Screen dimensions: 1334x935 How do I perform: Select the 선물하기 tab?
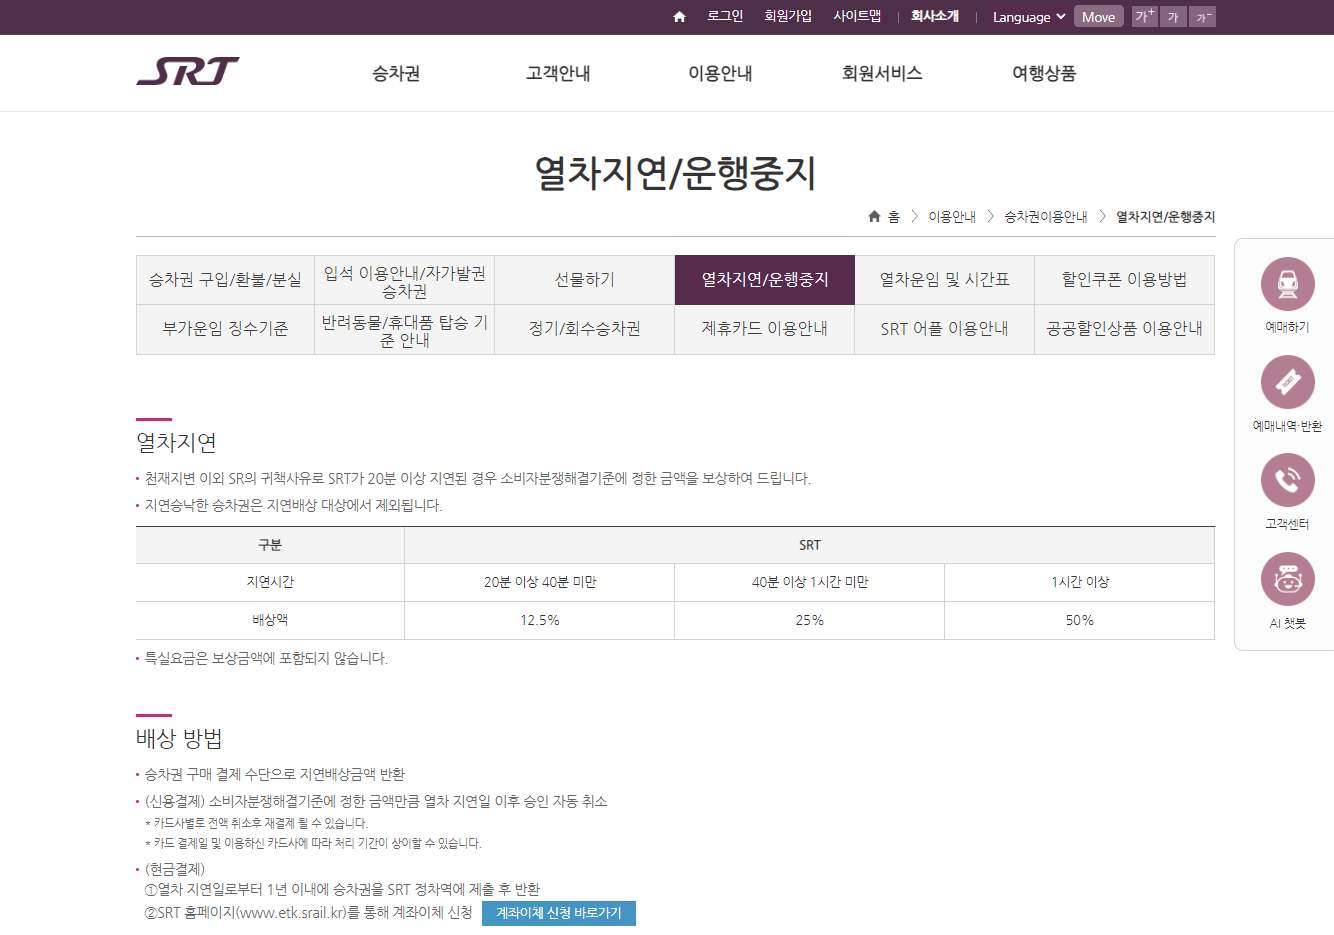tap(585, 280)
